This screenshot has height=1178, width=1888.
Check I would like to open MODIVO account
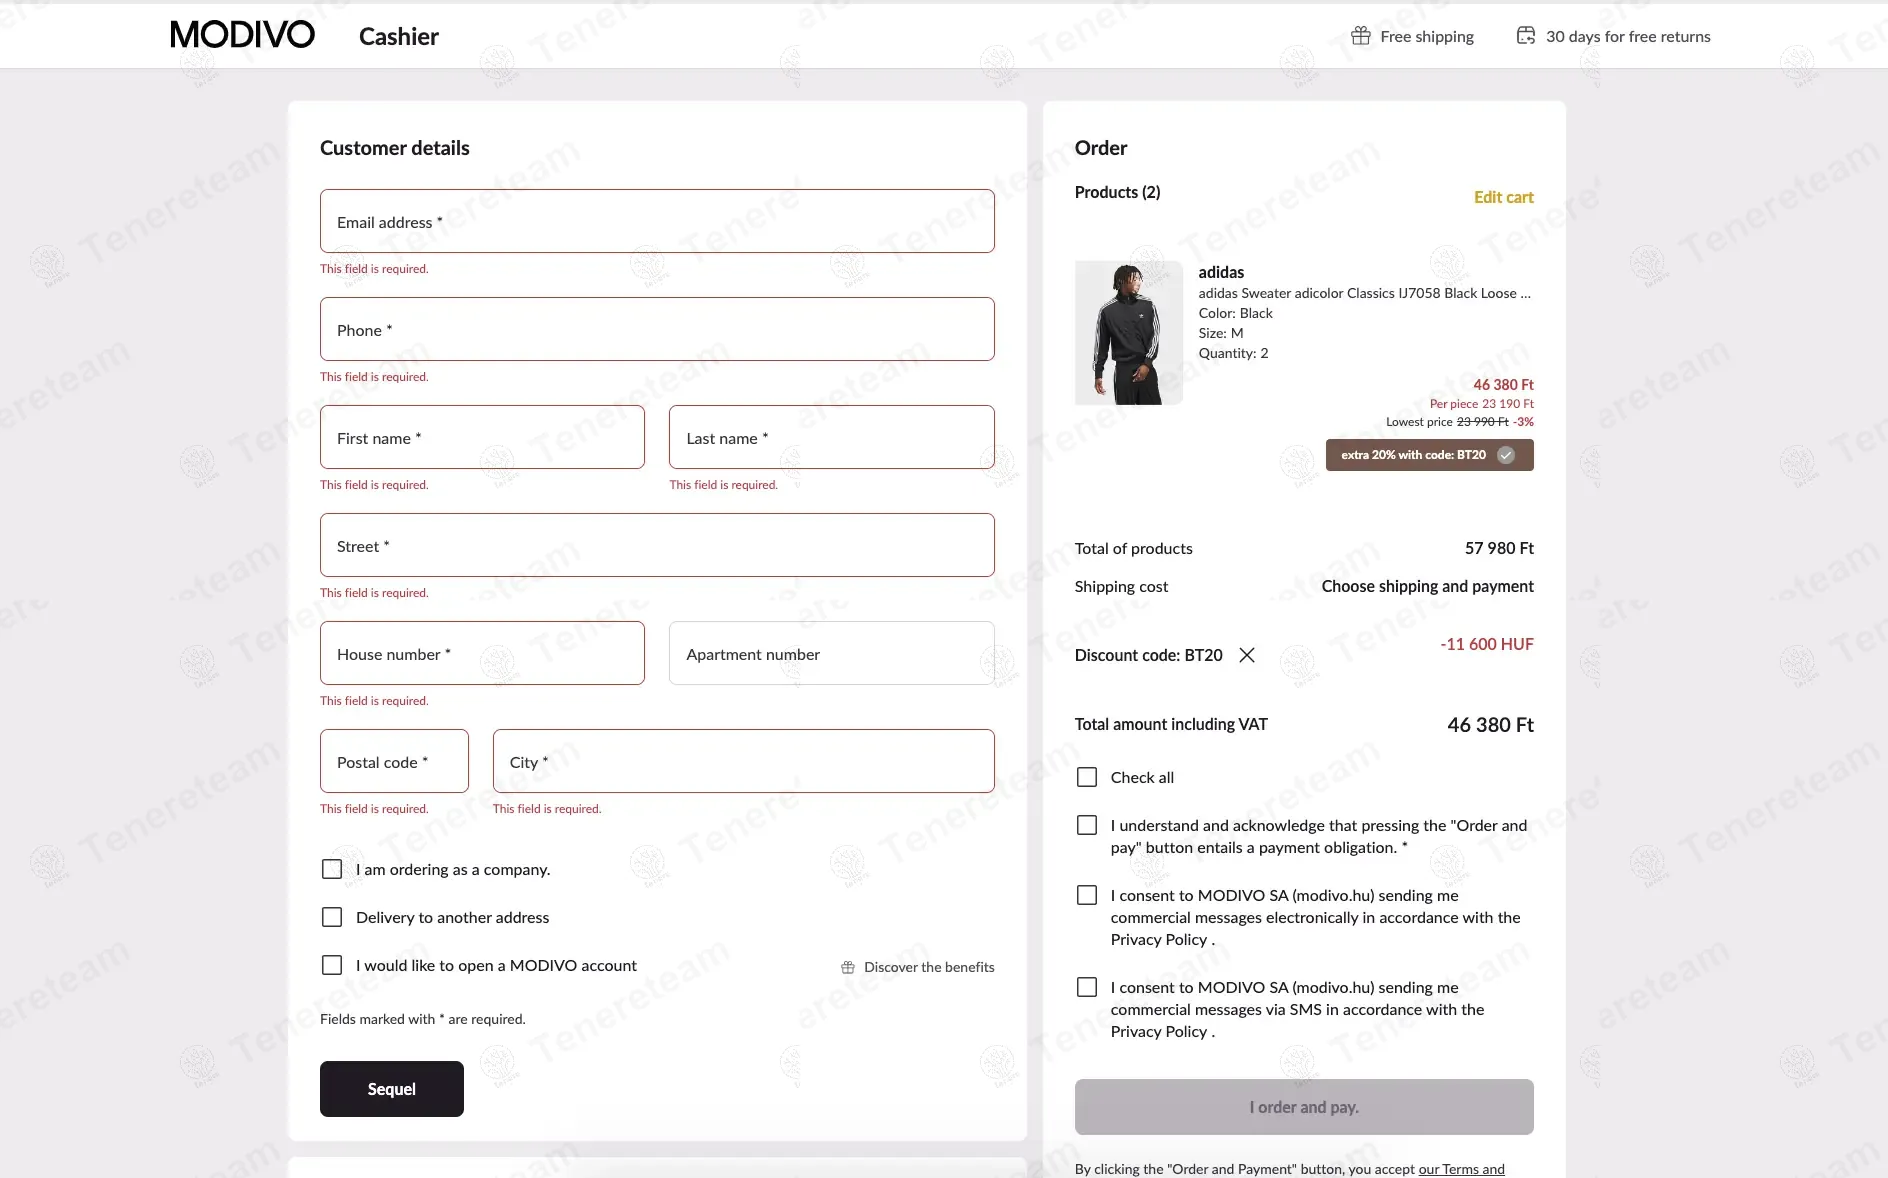pyautogui.click(x=332, y=965)
